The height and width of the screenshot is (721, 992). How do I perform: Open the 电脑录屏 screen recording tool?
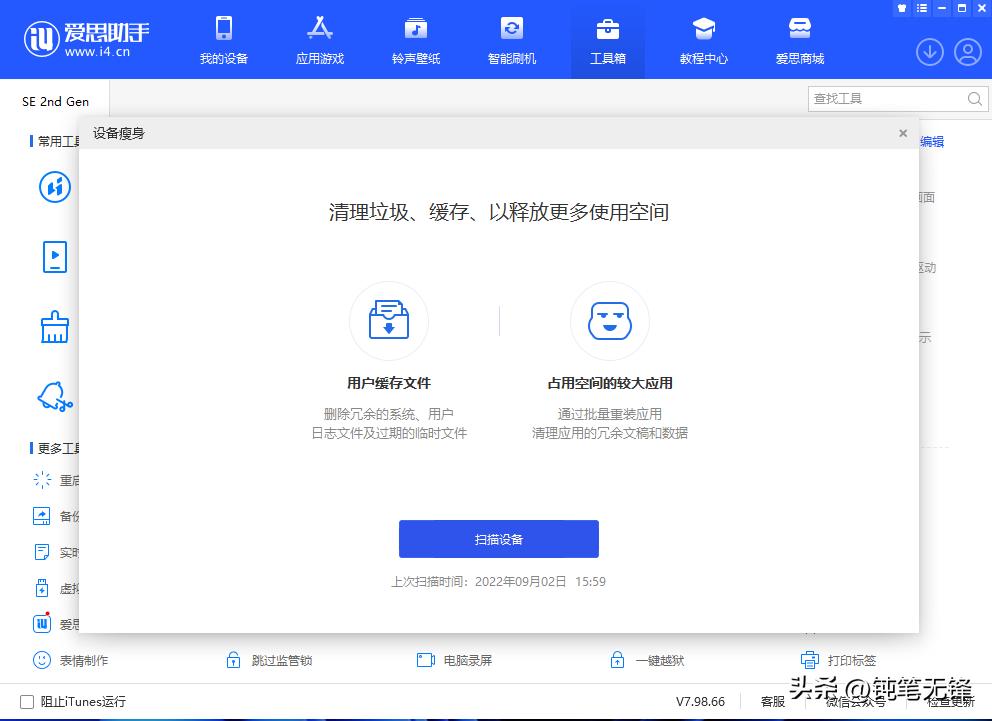(x=455, y=660)
